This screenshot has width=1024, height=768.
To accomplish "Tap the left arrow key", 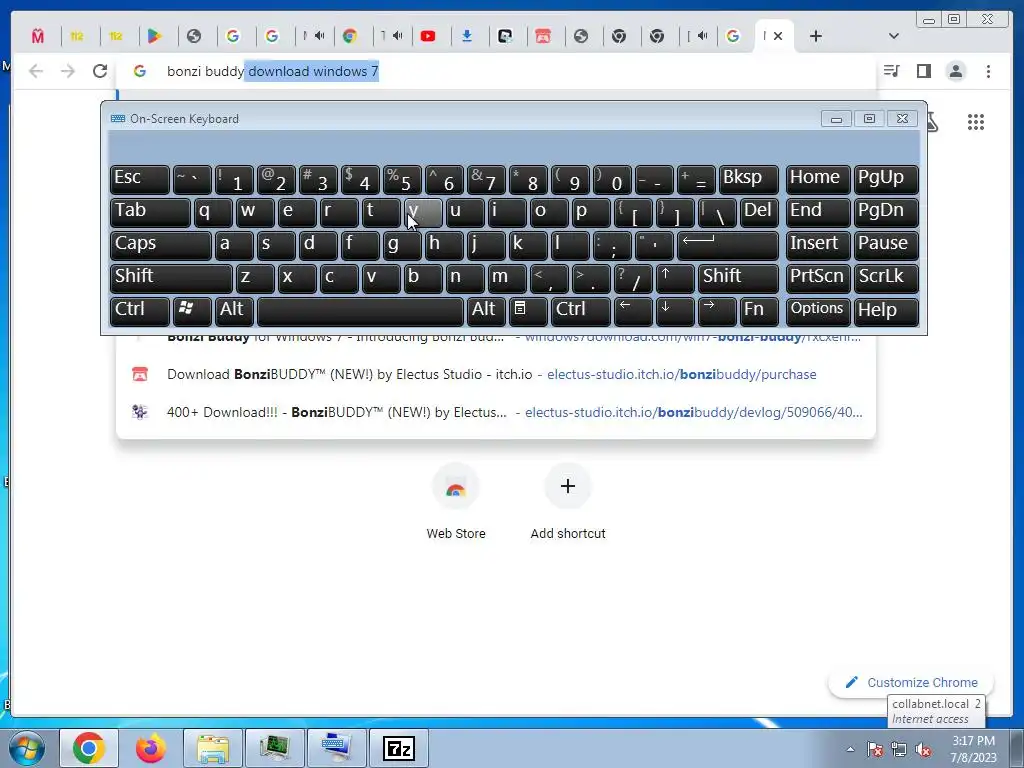I will coord(633,311).
